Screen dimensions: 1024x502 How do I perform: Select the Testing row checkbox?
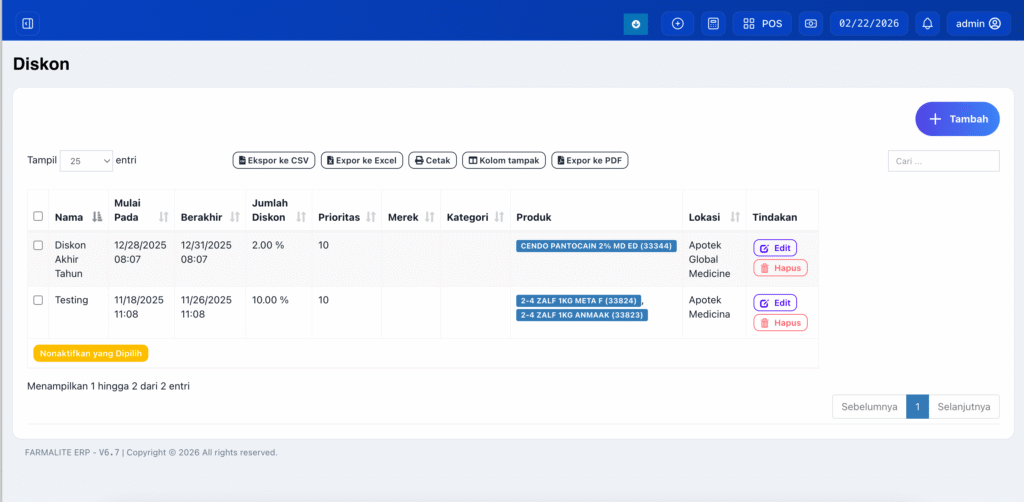coord(38,300)
